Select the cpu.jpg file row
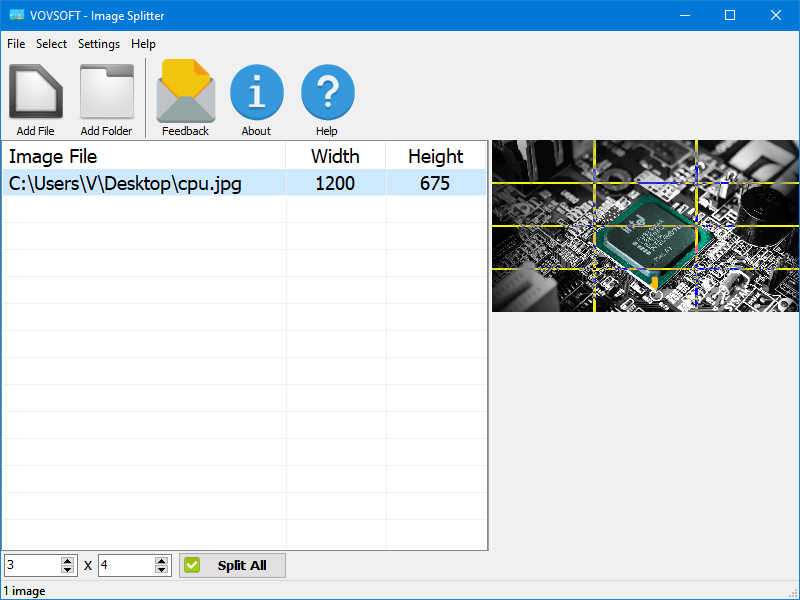 (x=125, y=183)
